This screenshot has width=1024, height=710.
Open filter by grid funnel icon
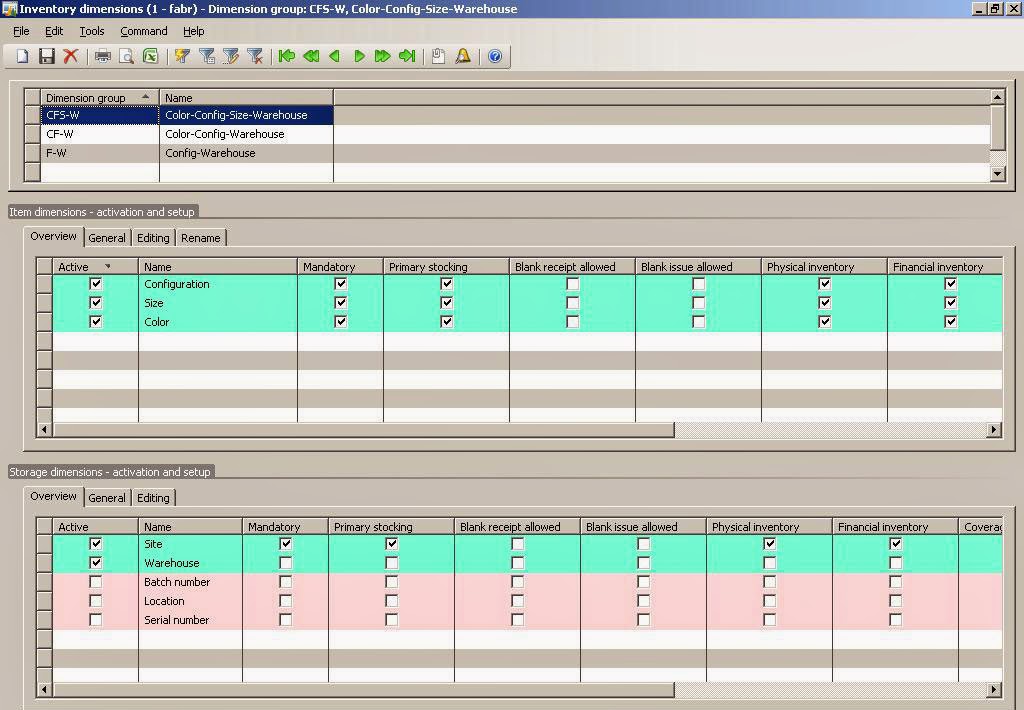click(206, 56)
